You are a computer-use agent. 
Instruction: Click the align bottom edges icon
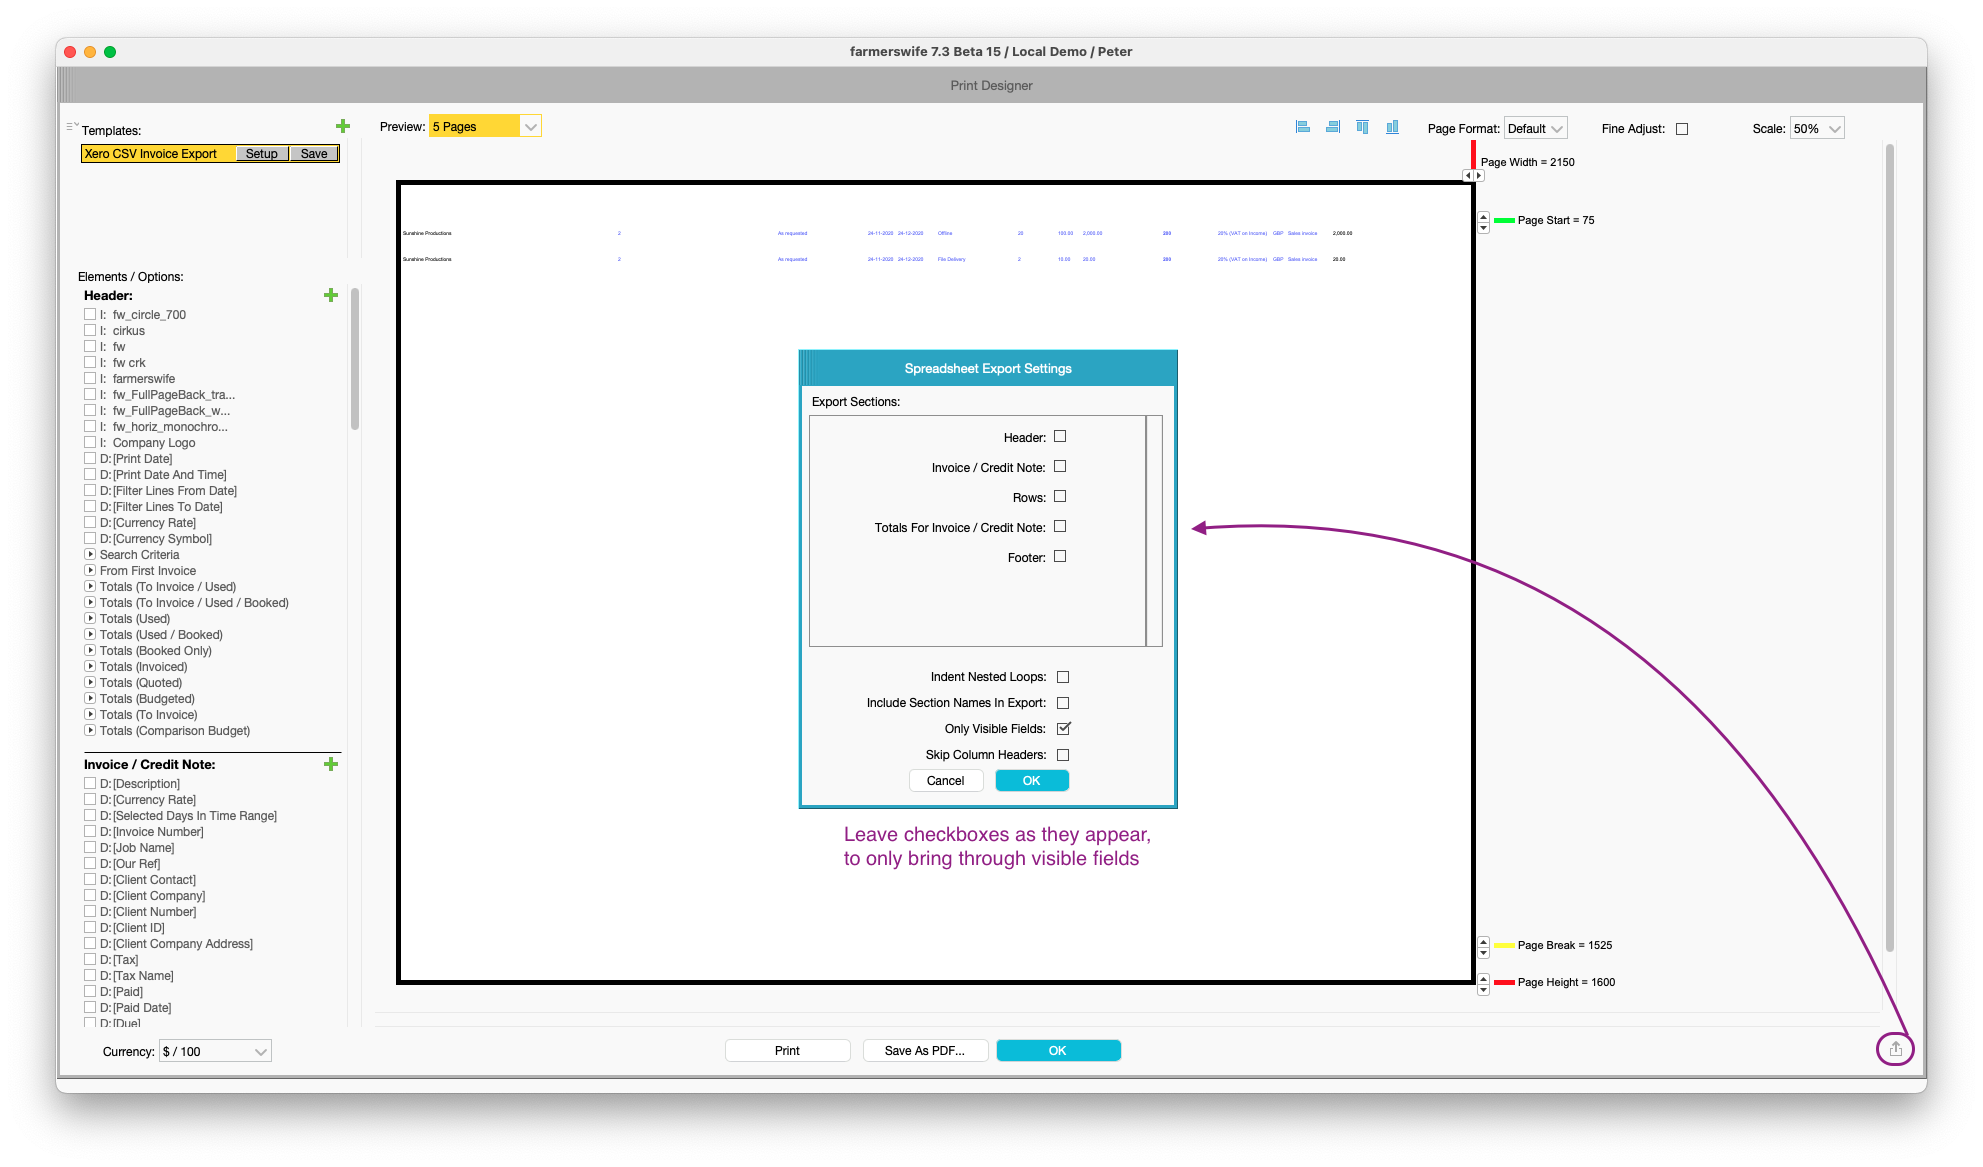pyautogui.click(x=1392, y=127)
